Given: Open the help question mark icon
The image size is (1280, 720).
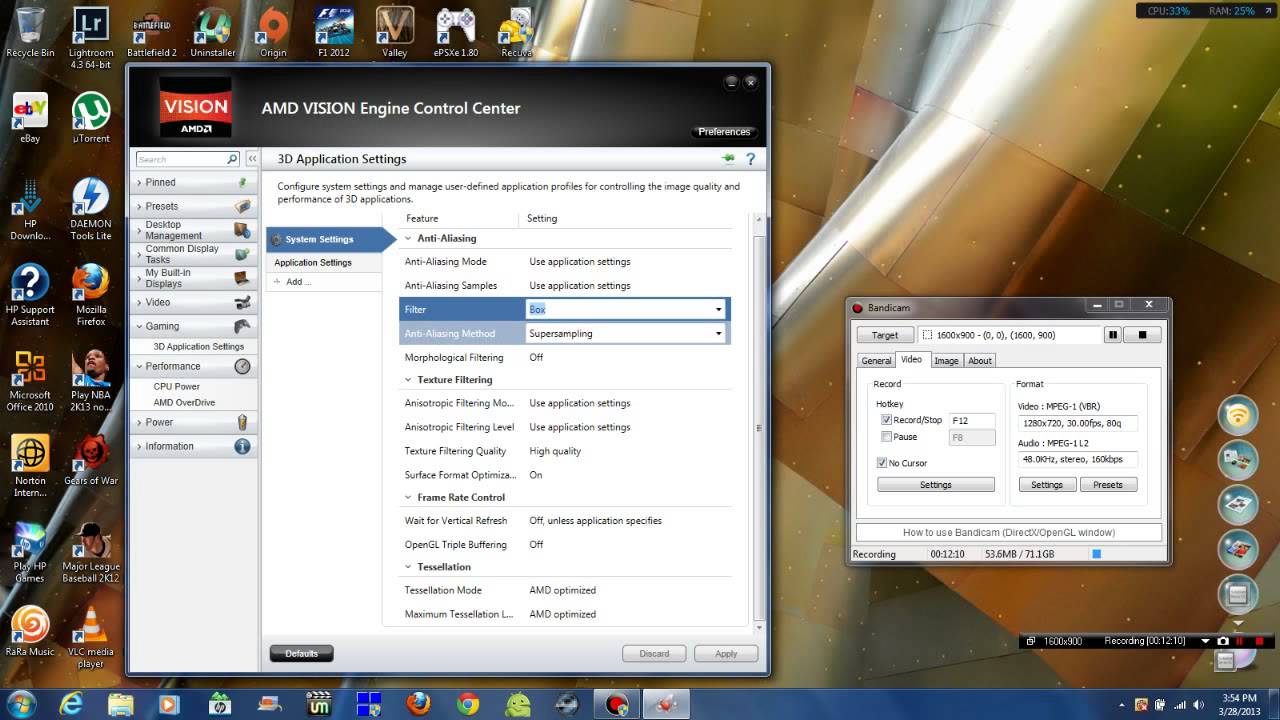Looking at the screenshot, I should point(750,158).
